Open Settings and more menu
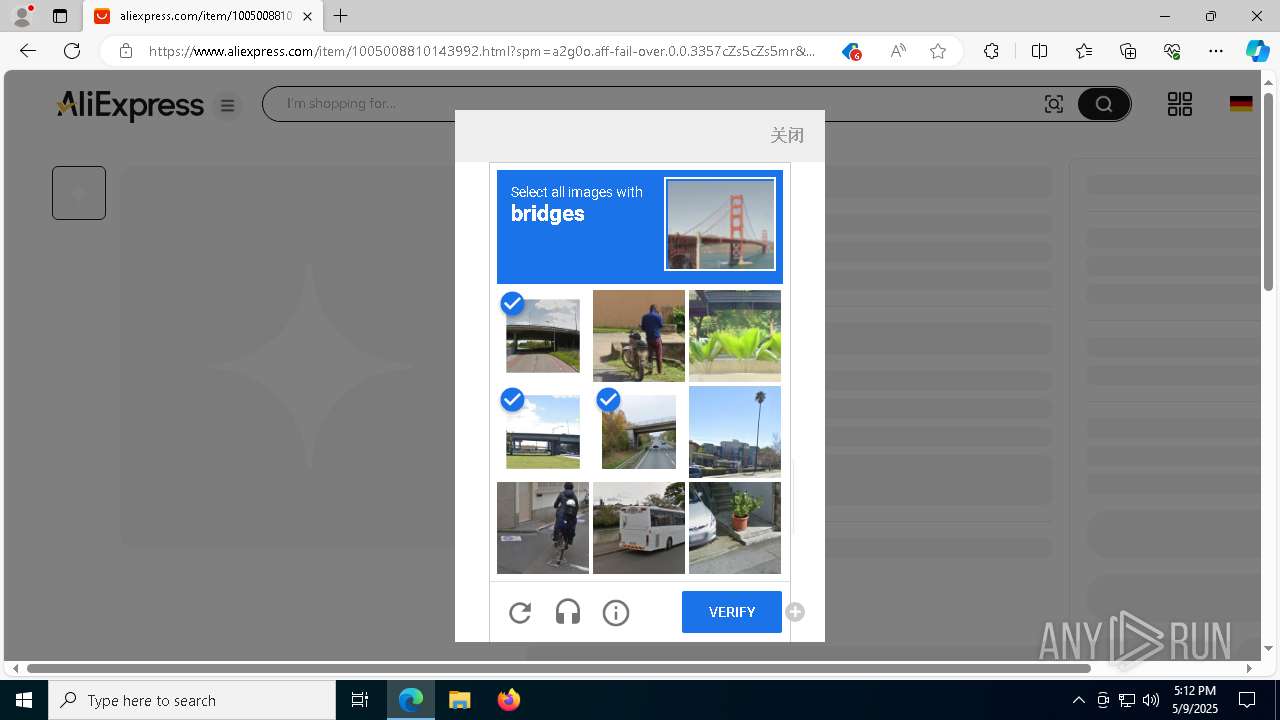Viewport: 1280px width, 720px height. coord(1216,51)
